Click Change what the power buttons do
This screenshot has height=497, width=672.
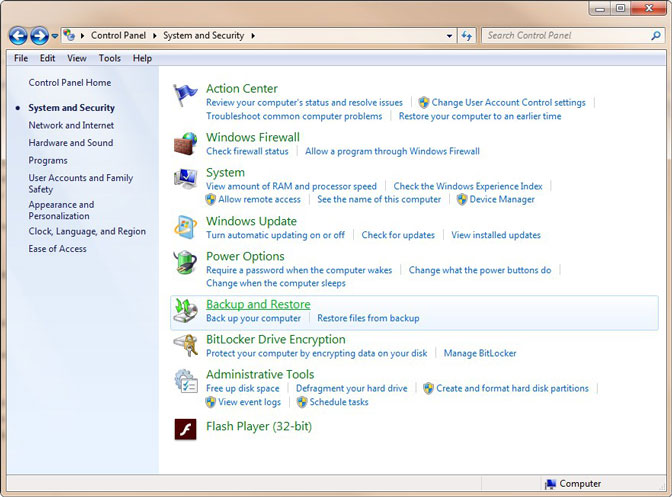[x=480, y=270]
